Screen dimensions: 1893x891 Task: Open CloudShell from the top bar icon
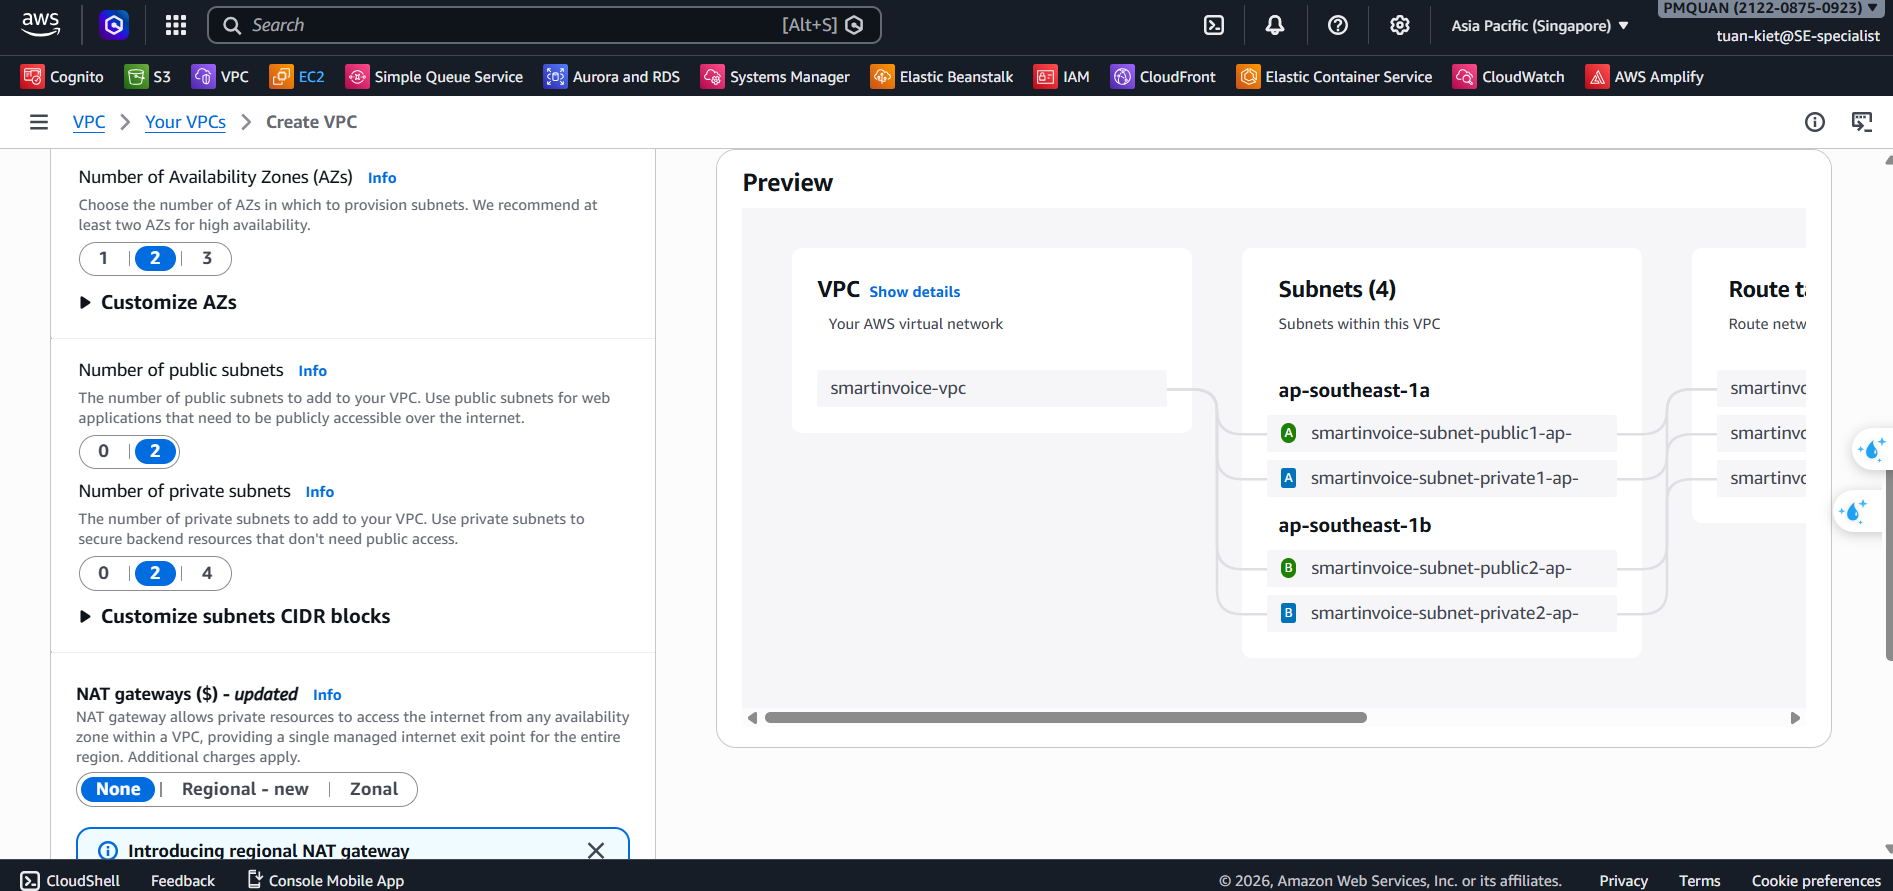[x=1214, y=25]
